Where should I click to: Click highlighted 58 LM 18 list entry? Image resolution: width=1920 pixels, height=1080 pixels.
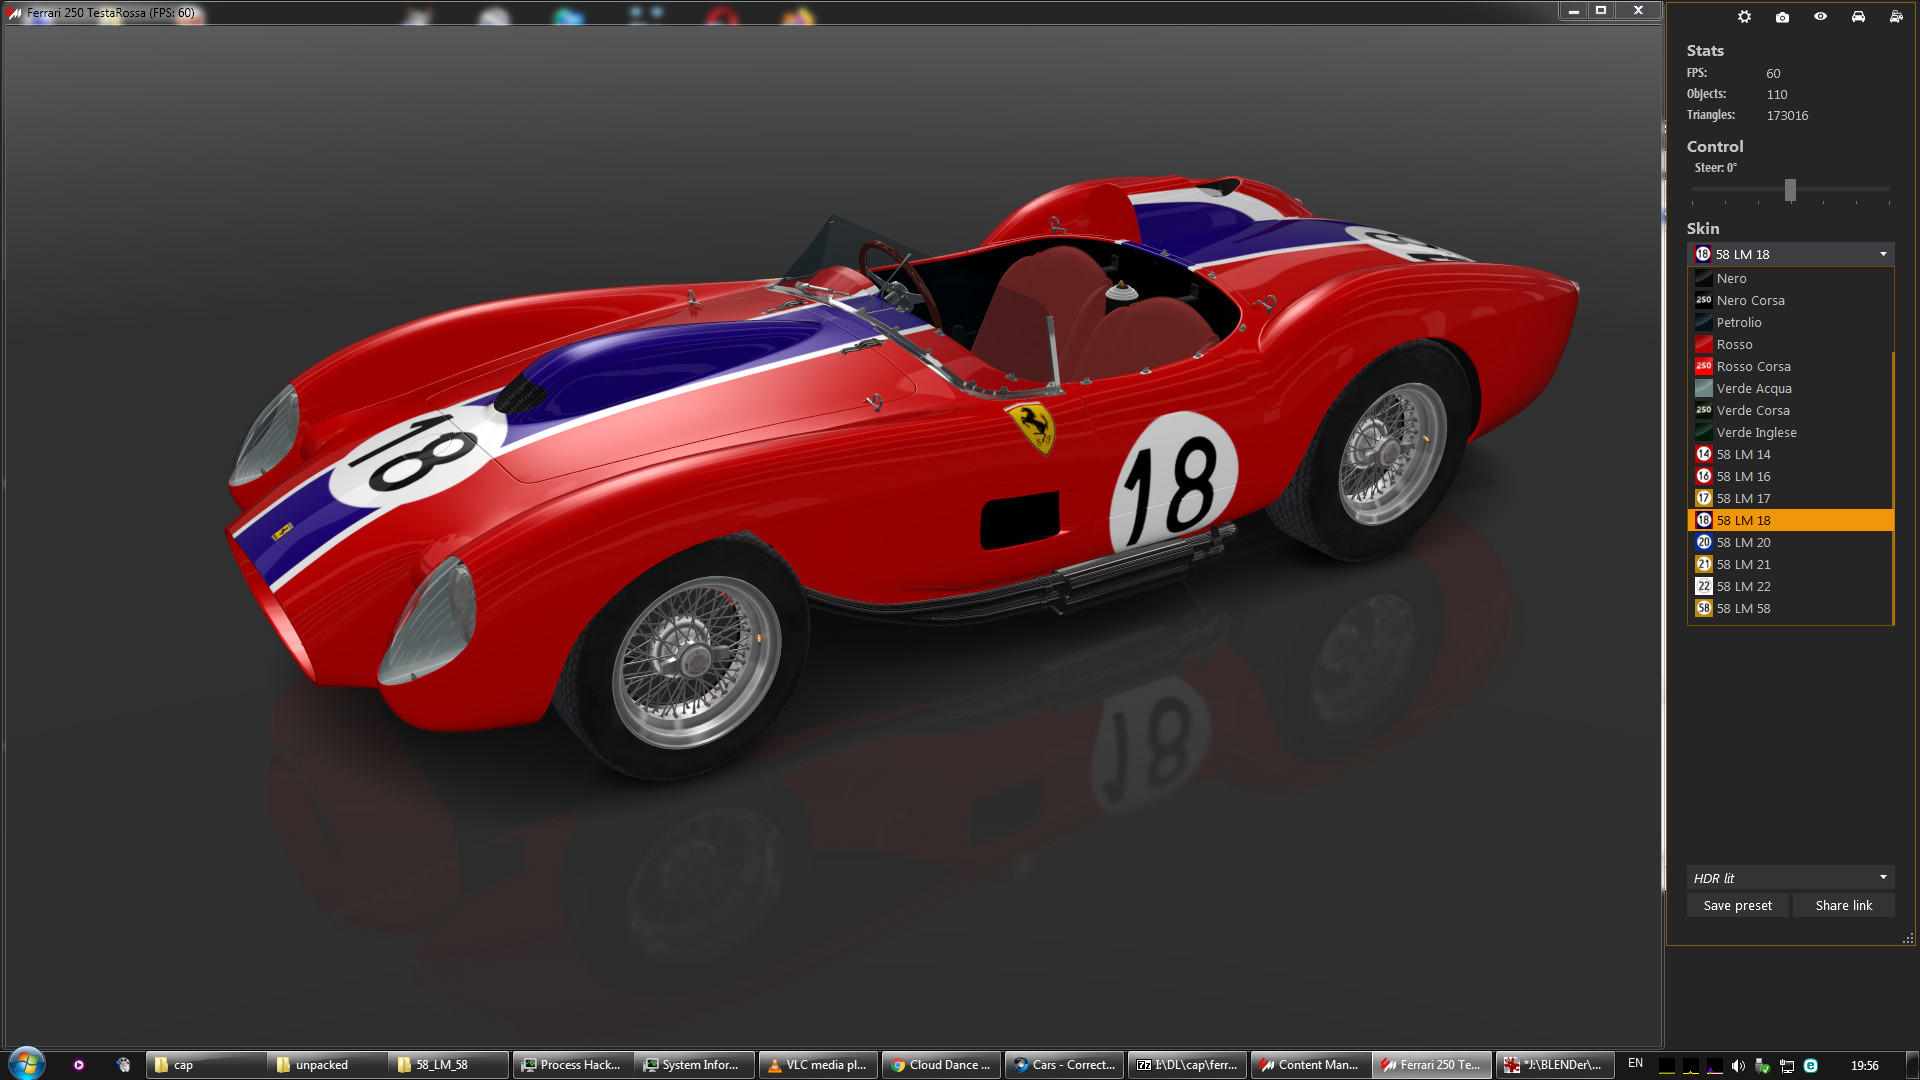[1790, 521]
